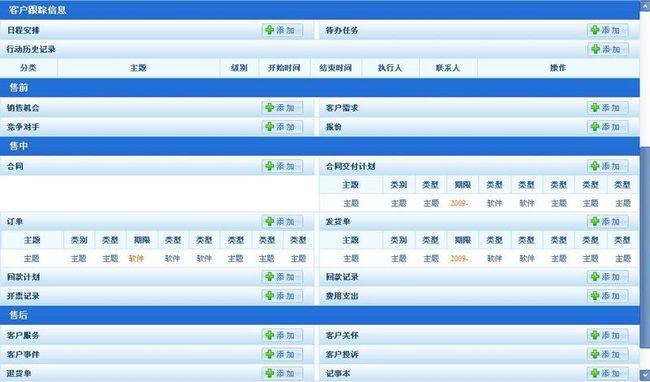The image size is (650, 382).
Task: Click the green plus icon for 客户服务
Action: [269, 335]
